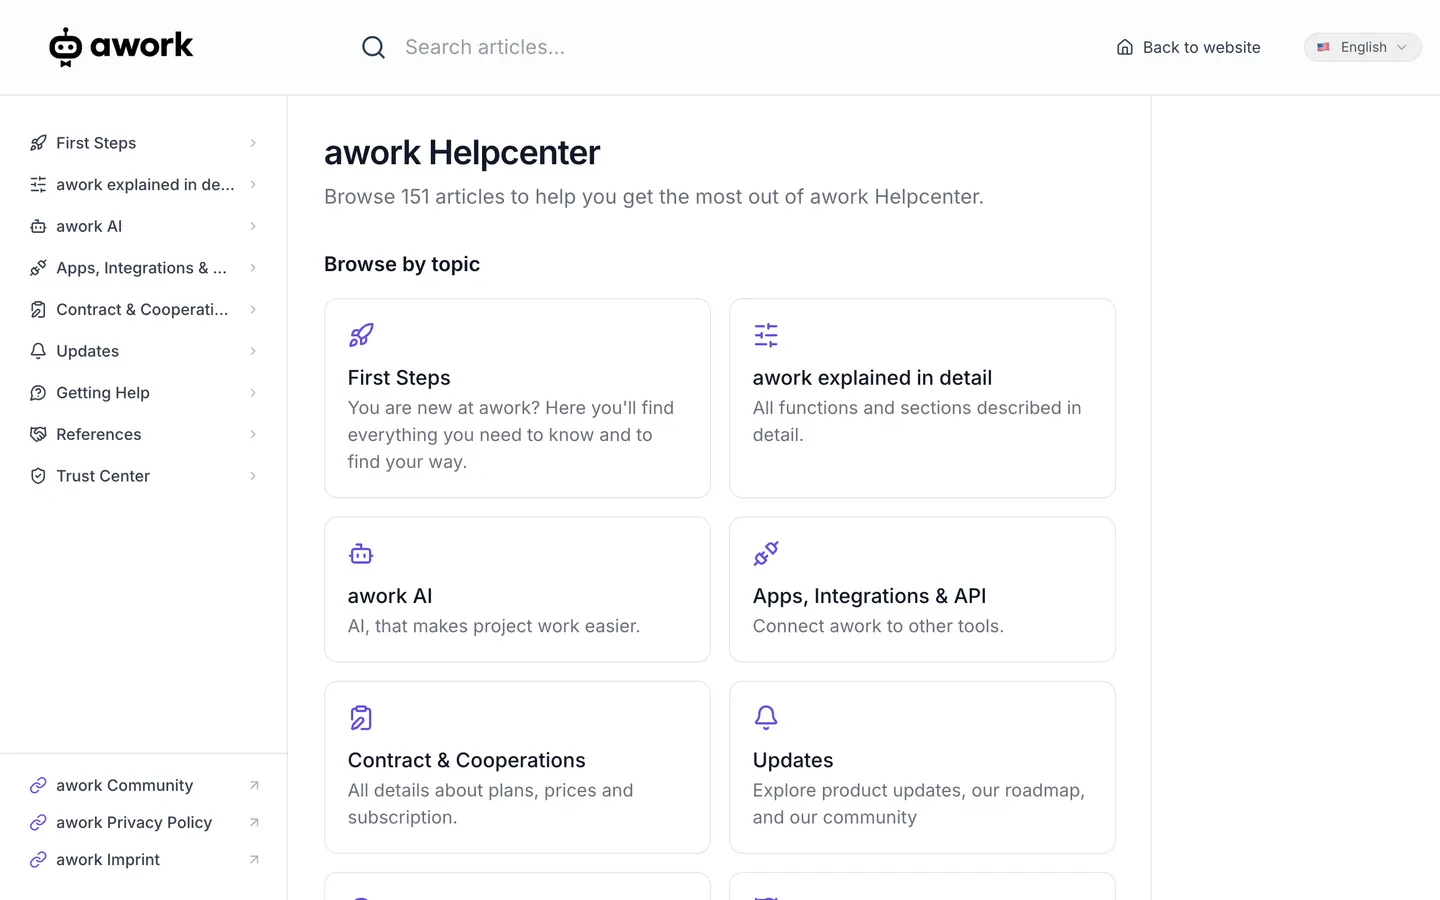Click plug icon for sidebar Apps, Integrations

(x=38, y=268)
